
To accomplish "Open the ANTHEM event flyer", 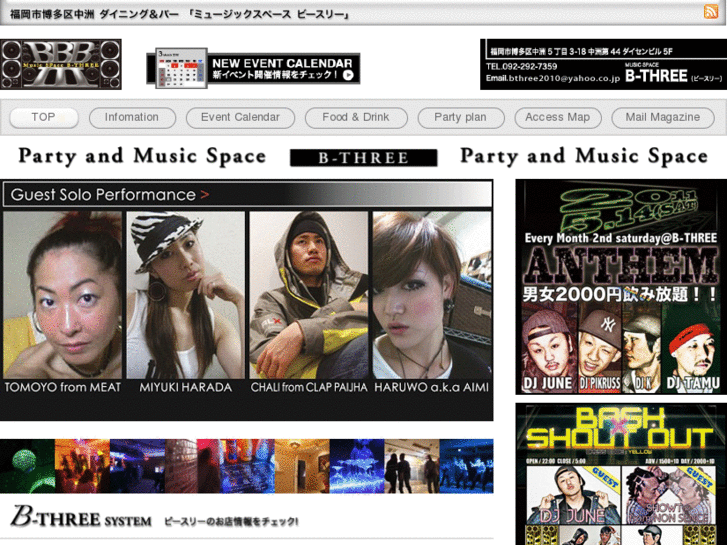I will tap(621, 287).
